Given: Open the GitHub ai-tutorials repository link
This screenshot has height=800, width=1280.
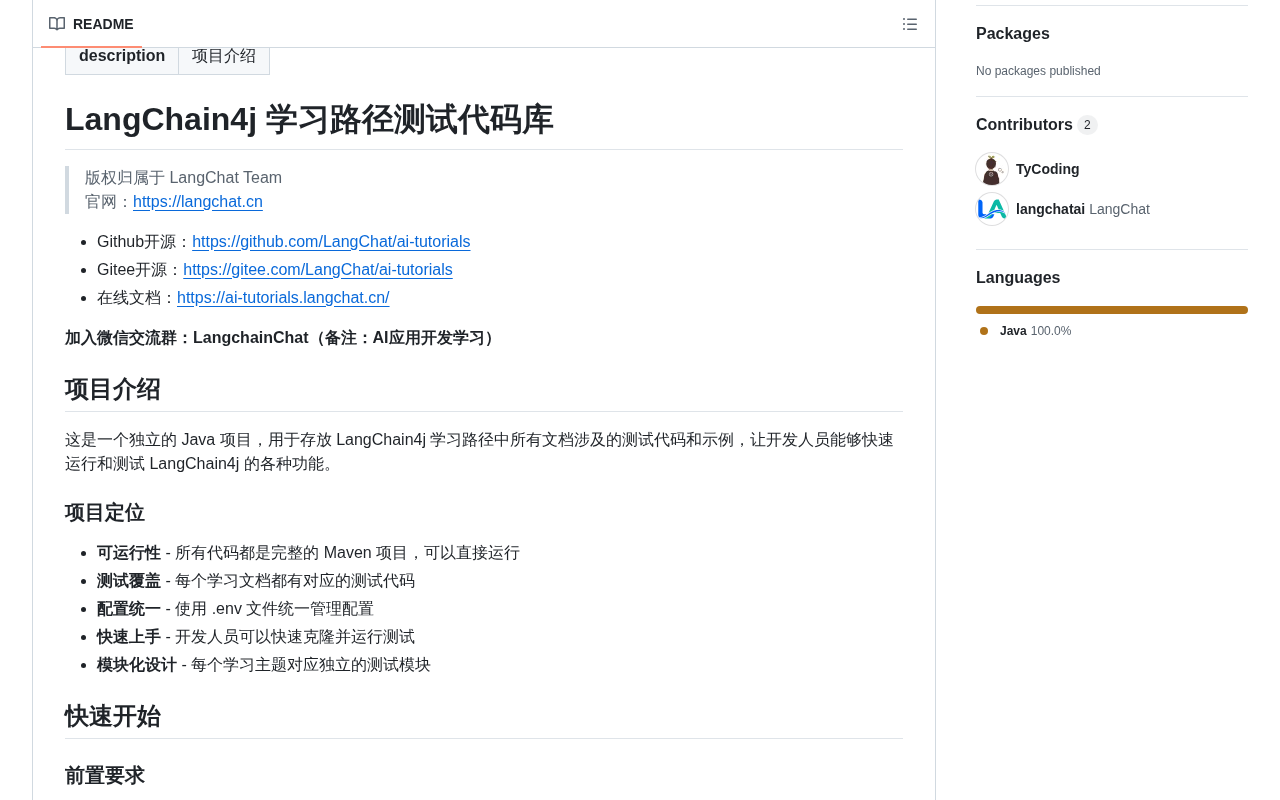Looking at the screenshot, I should coord(331,242).
